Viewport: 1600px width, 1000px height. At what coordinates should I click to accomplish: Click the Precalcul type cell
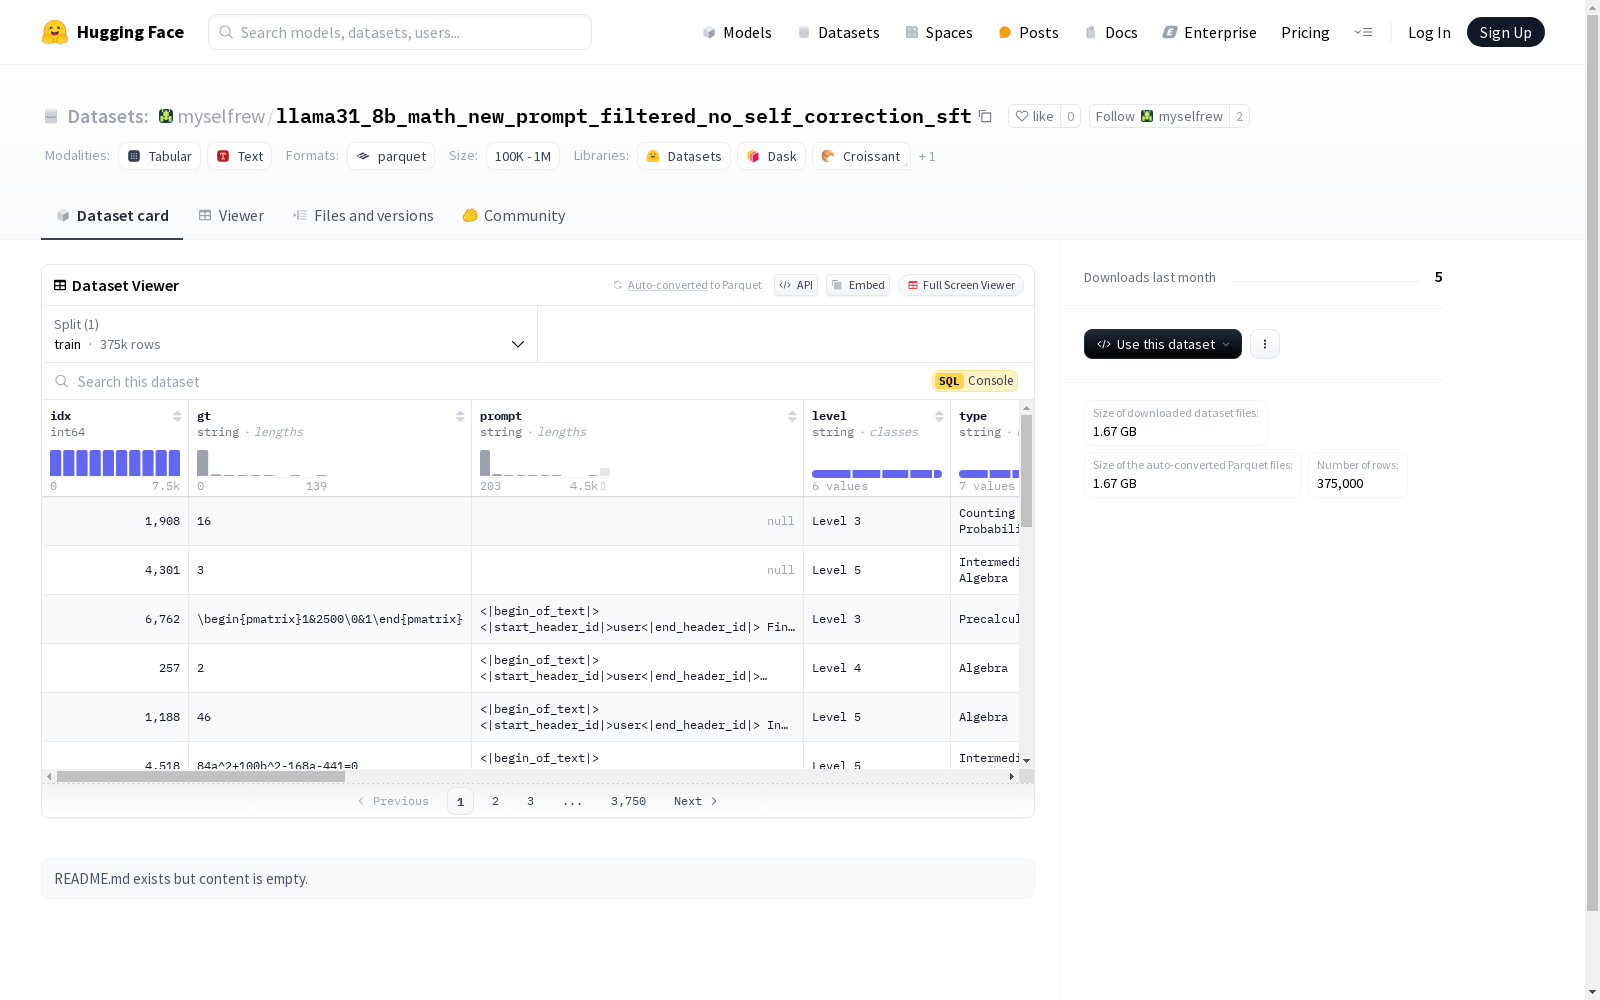point(985,619)
